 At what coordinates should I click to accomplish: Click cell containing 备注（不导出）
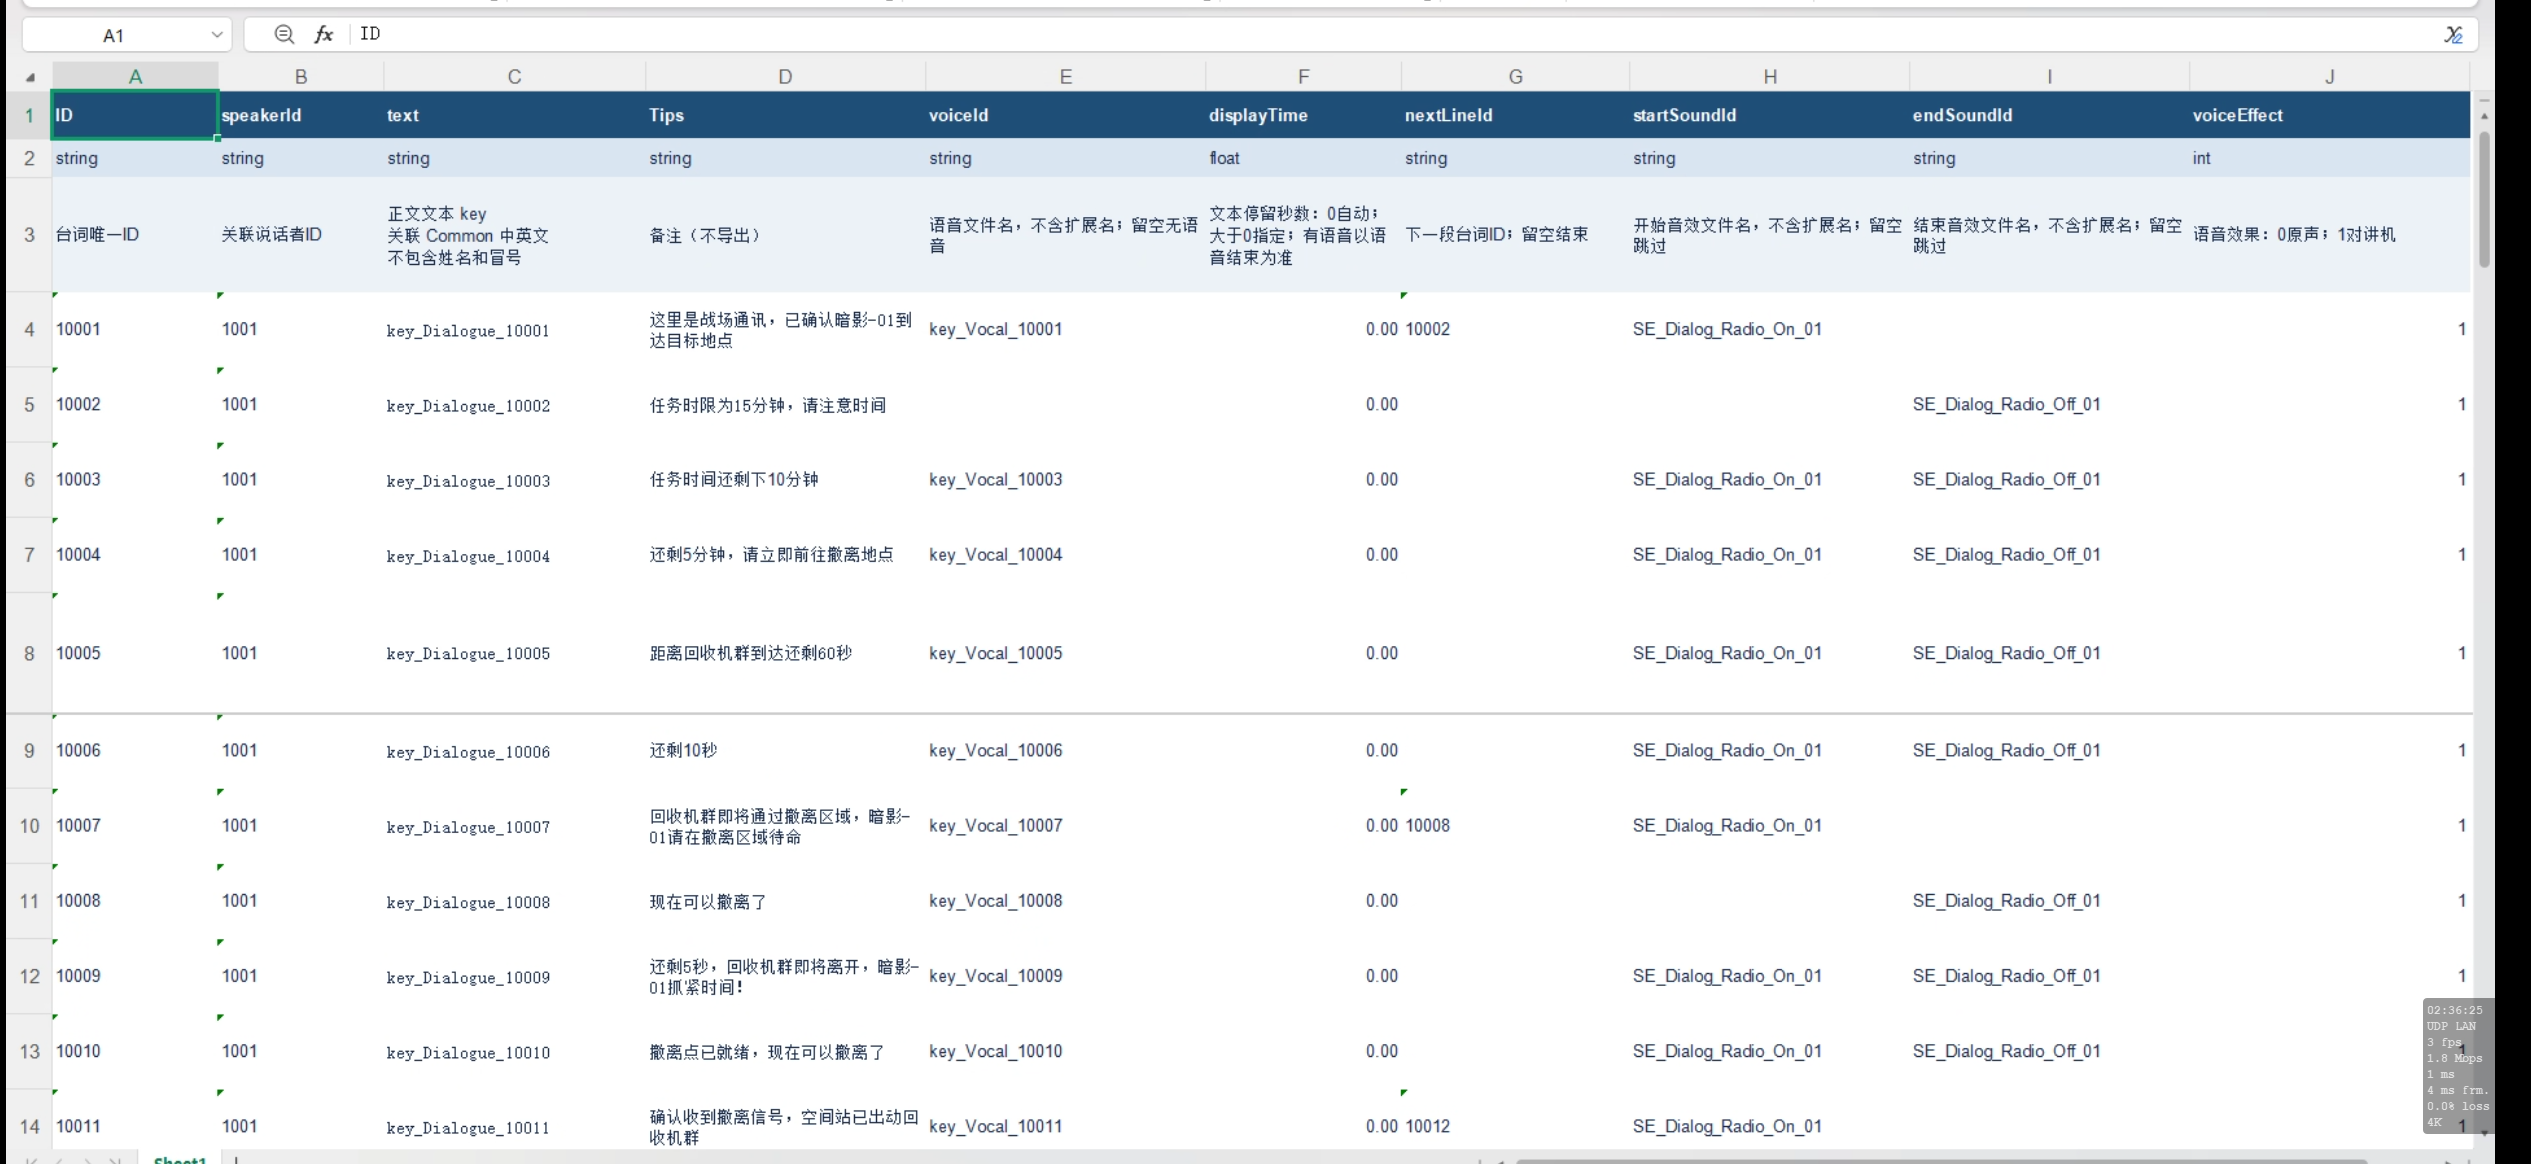(x=785, y=235)
